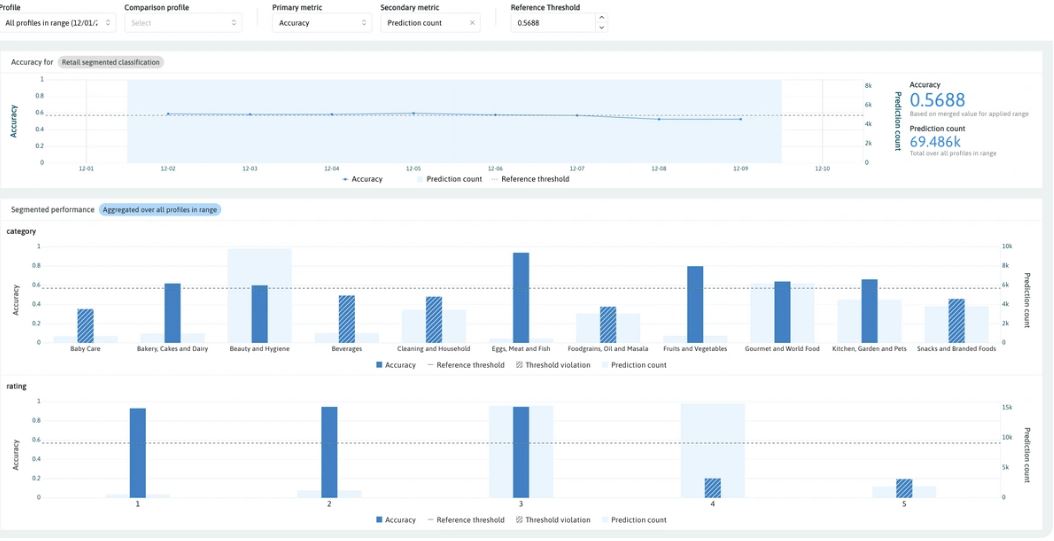This screenshot has width=1054, height=541.
Task: Open the Primary metric Accuracy dropdown
Action: 321,22
